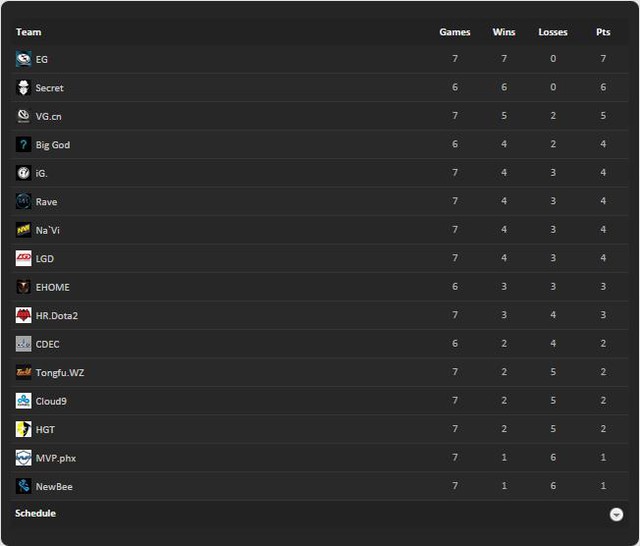Viewport: 640px width, 546px height.
Task: Click the EG team logo icon
Action: pos(23,59)
